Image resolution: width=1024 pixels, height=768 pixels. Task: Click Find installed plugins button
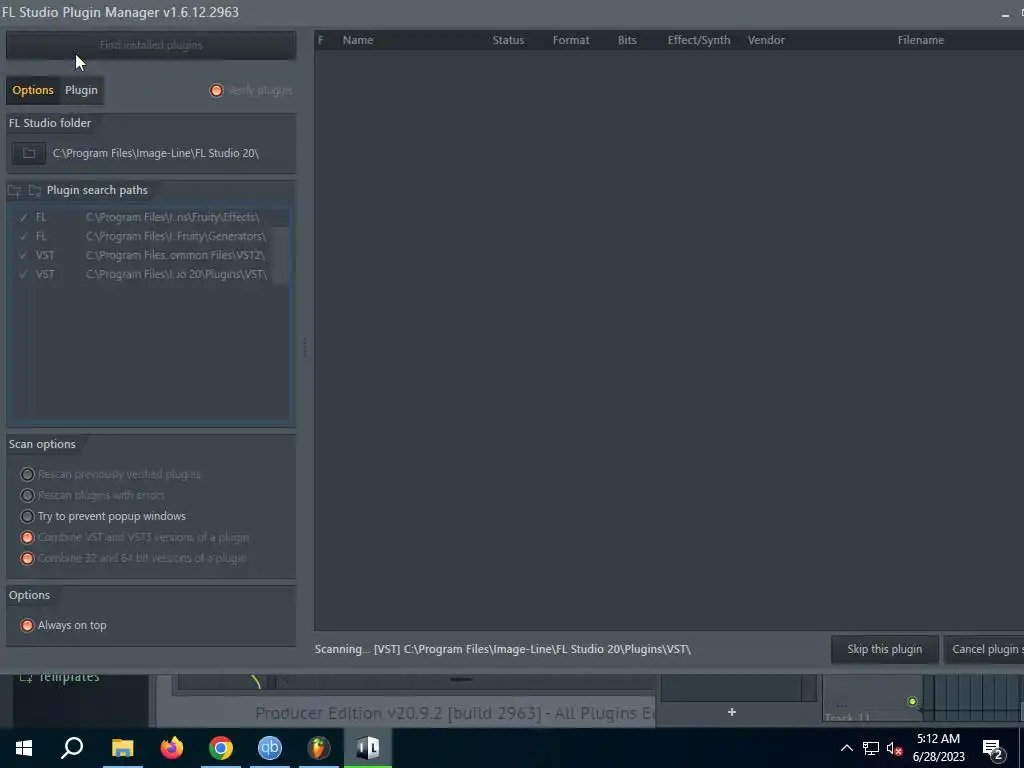[151, 45]
